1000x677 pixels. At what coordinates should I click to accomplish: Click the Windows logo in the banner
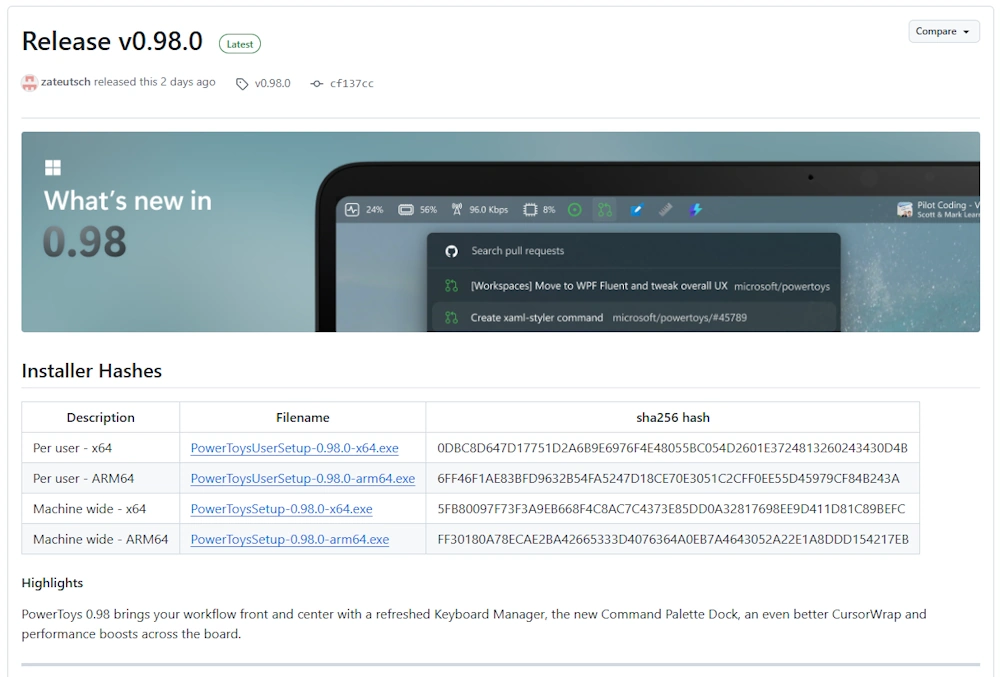[x=53, y=168]
